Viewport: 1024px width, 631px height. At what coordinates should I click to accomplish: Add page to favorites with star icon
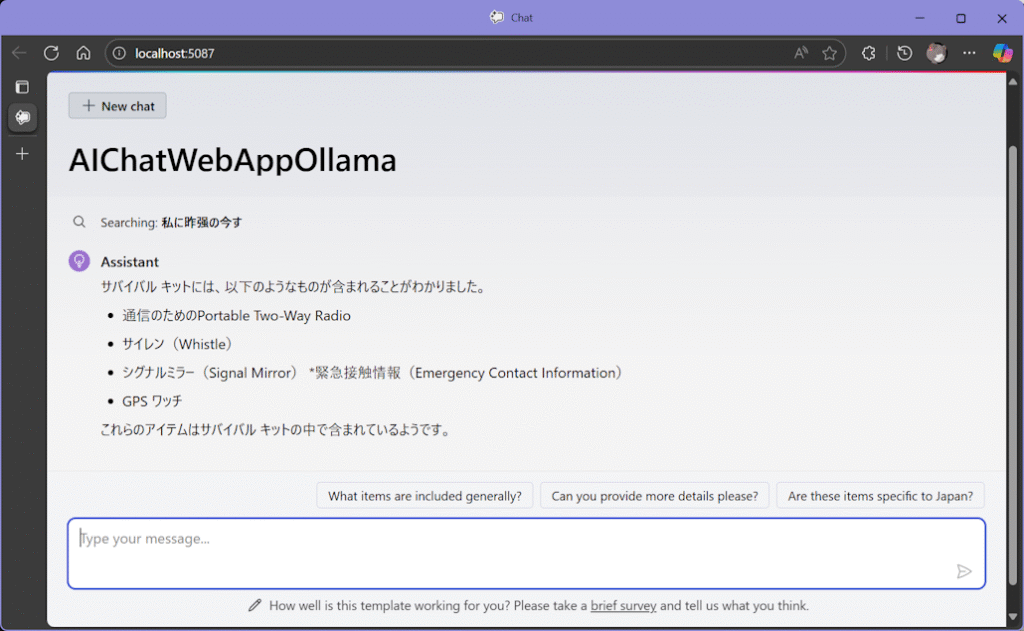(x=829, y=53)
